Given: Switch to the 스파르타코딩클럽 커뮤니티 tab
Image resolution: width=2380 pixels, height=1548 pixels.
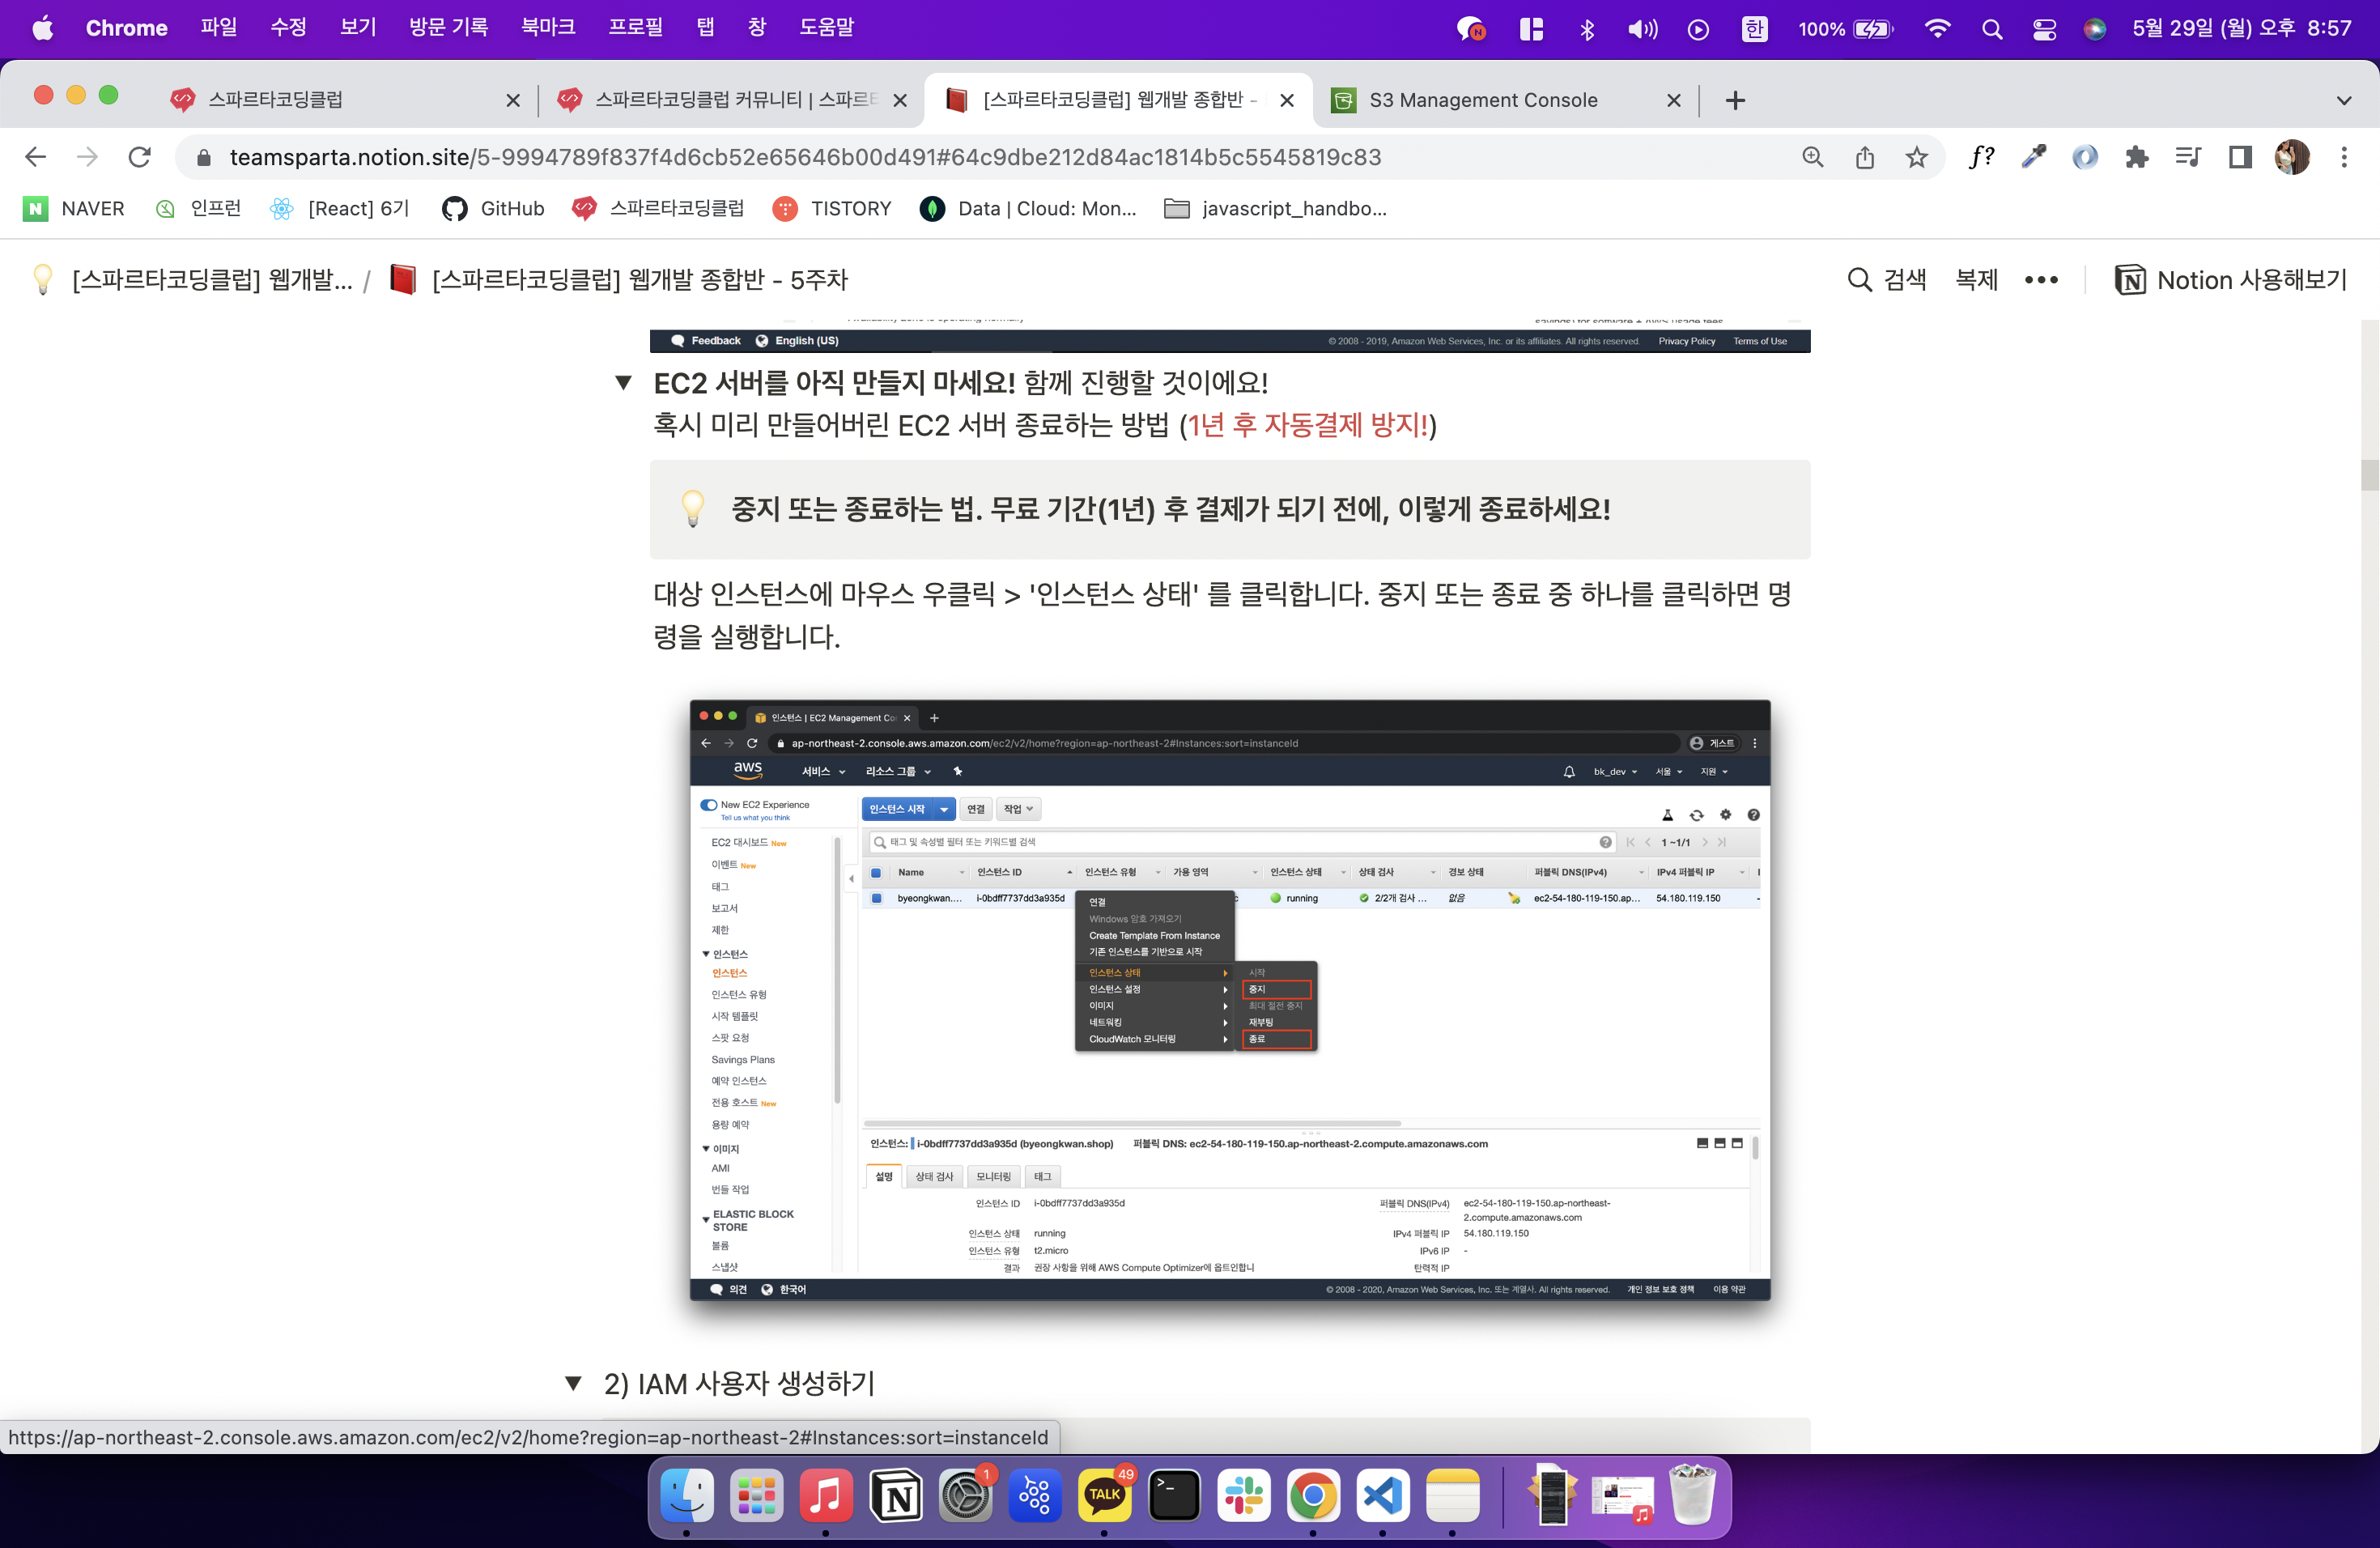Looking at the screenshot, I should pyautogui.click(x=735, y=100).
